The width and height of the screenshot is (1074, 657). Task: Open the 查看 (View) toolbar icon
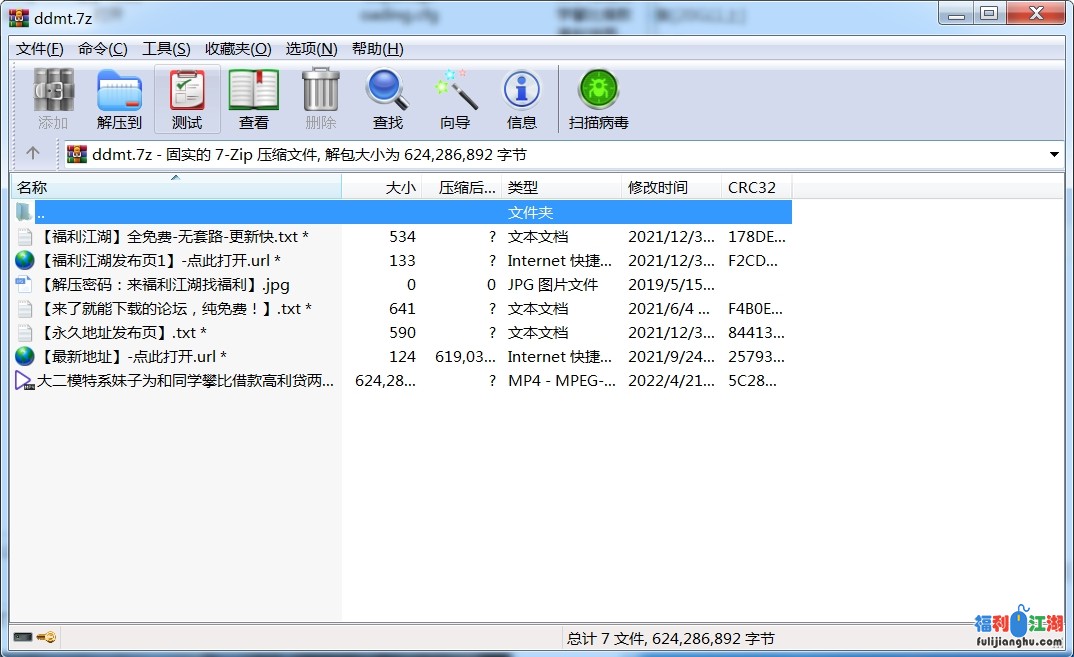(x=253, y=99)
